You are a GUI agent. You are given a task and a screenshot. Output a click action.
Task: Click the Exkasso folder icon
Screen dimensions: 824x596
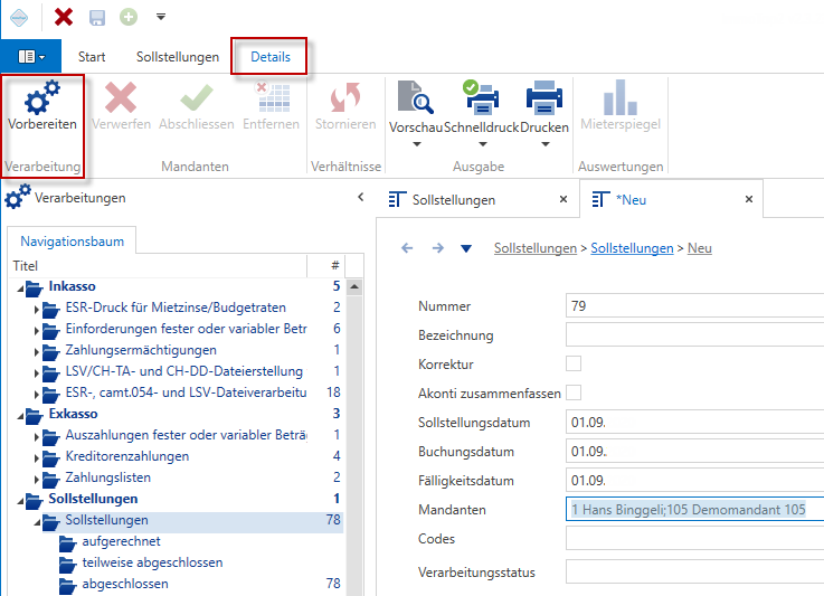(x=34, y=416)
